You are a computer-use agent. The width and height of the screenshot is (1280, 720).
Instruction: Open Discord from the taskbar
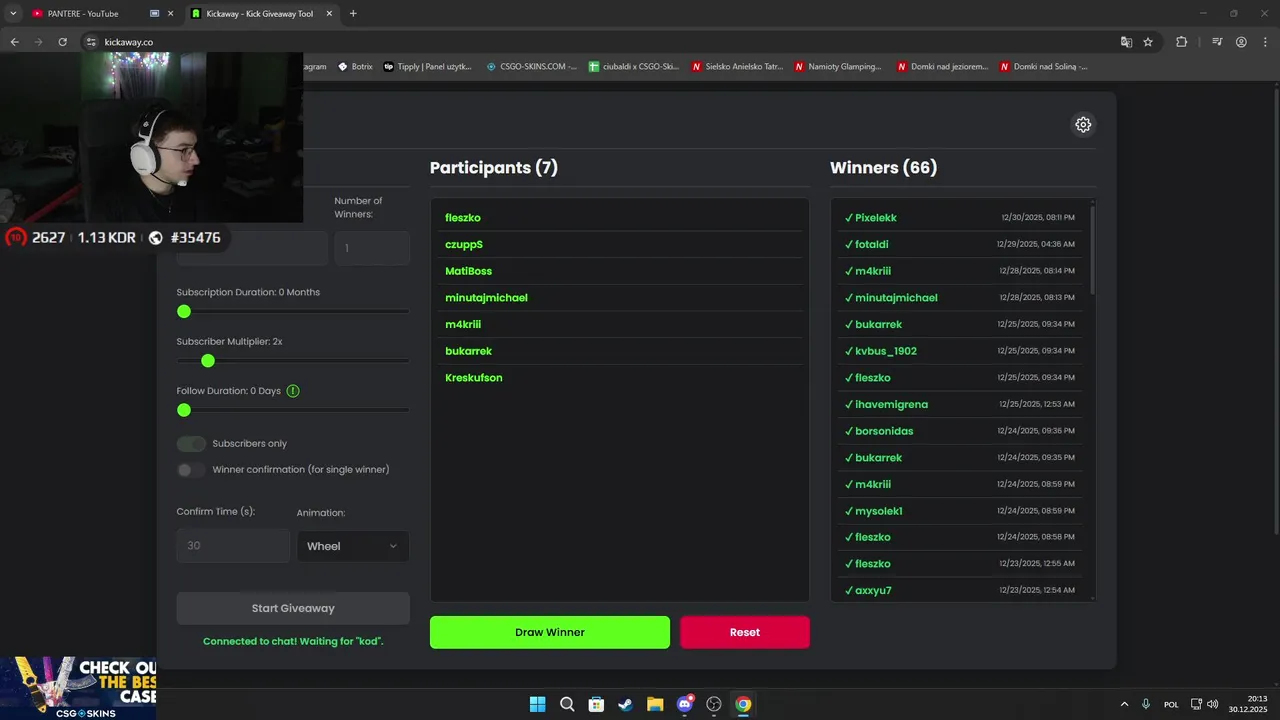click(x=685, y=704)
